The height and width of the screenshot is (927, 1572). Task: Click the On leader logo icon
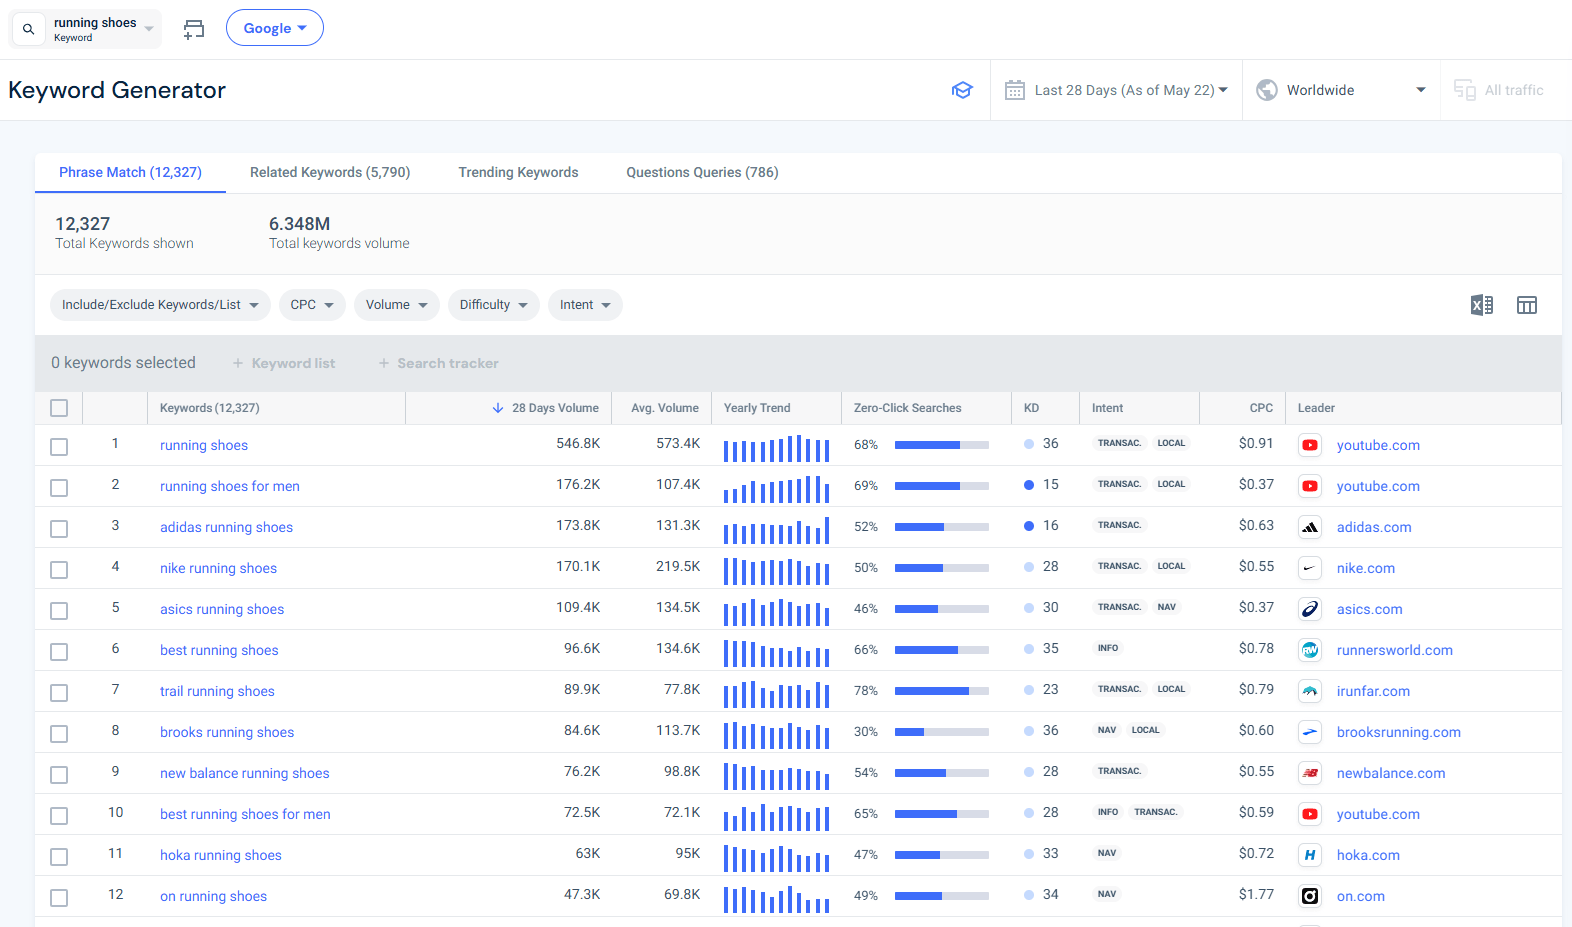point(1310,896)
